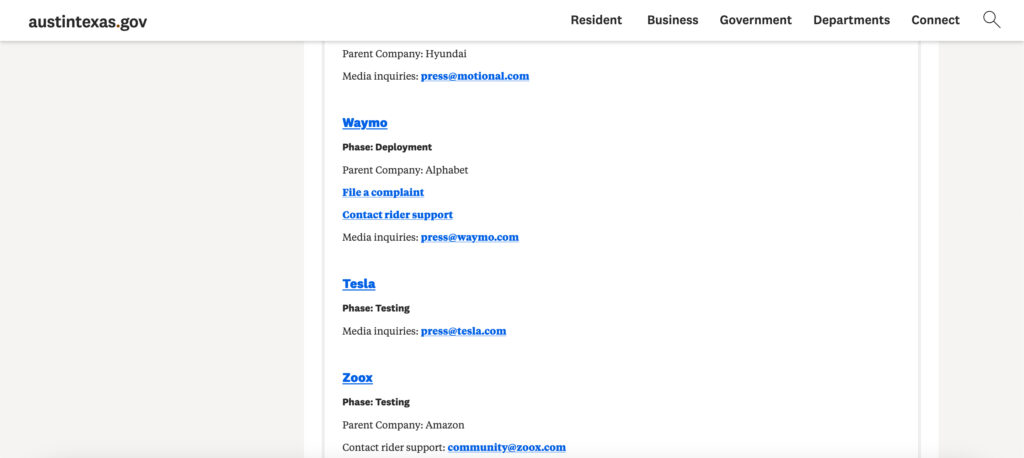Go to austintexas.gov home logo

click(88, 22)
